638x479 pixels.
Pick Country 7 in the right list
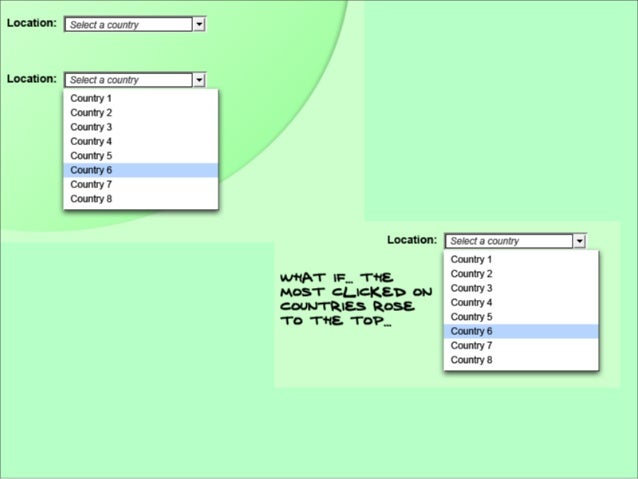pos(521,346)
